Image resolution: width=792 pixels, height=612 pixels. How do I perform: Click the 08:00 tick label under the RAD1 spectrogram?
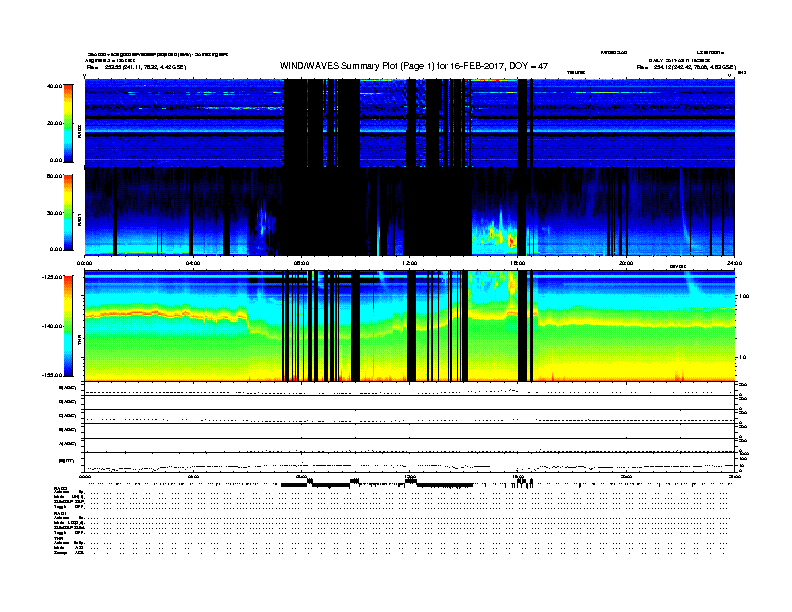click(x=301, y=263)
